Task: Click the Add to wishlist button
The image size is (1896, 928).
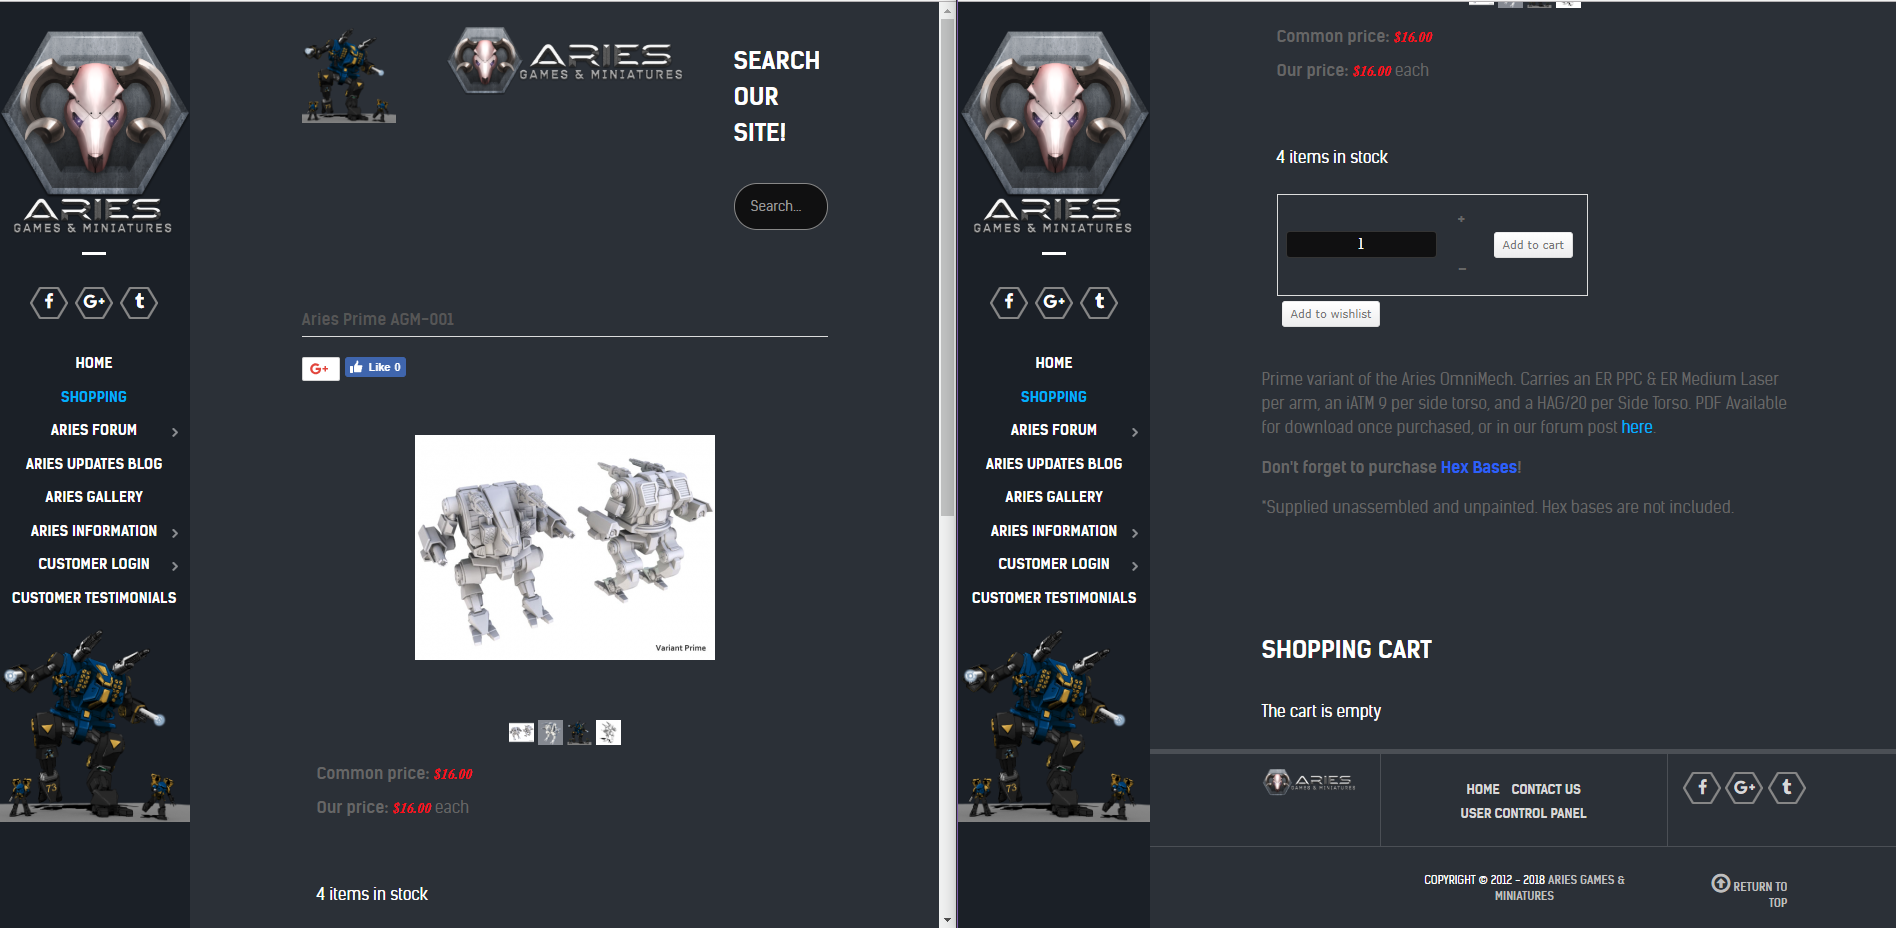Action: click(x=1331, y=314)
